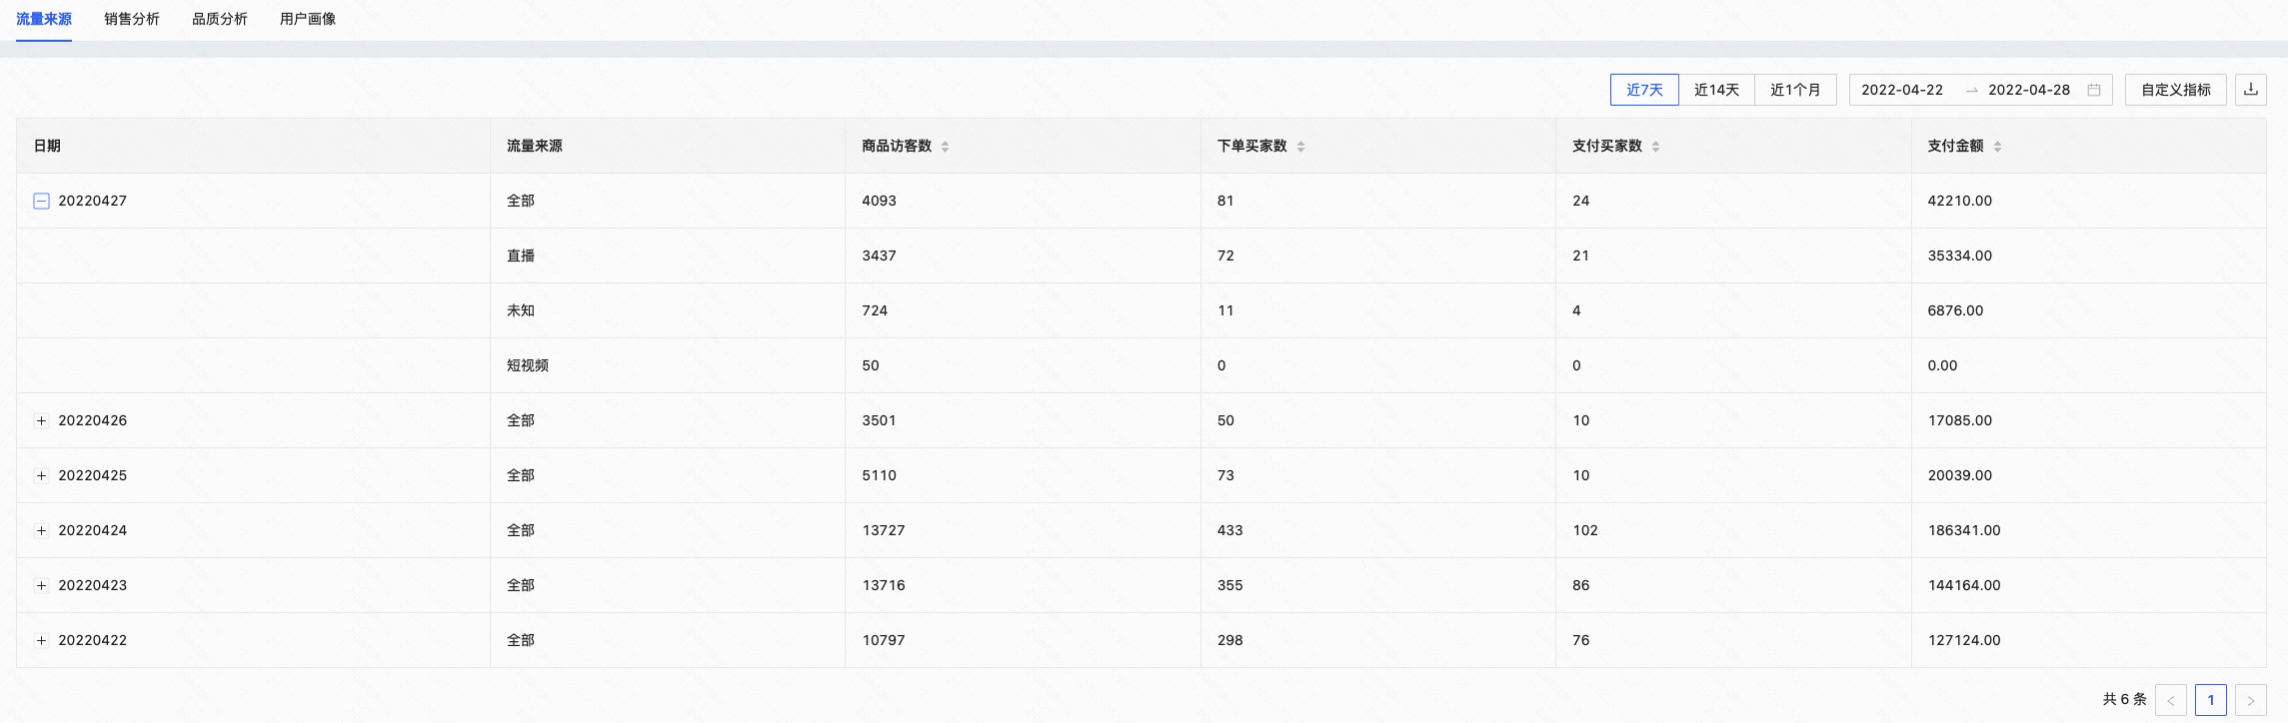Screen dimensions: 2288x723
Task: Click payment amount 42210.00
Action: click(x=1959, y=201)
